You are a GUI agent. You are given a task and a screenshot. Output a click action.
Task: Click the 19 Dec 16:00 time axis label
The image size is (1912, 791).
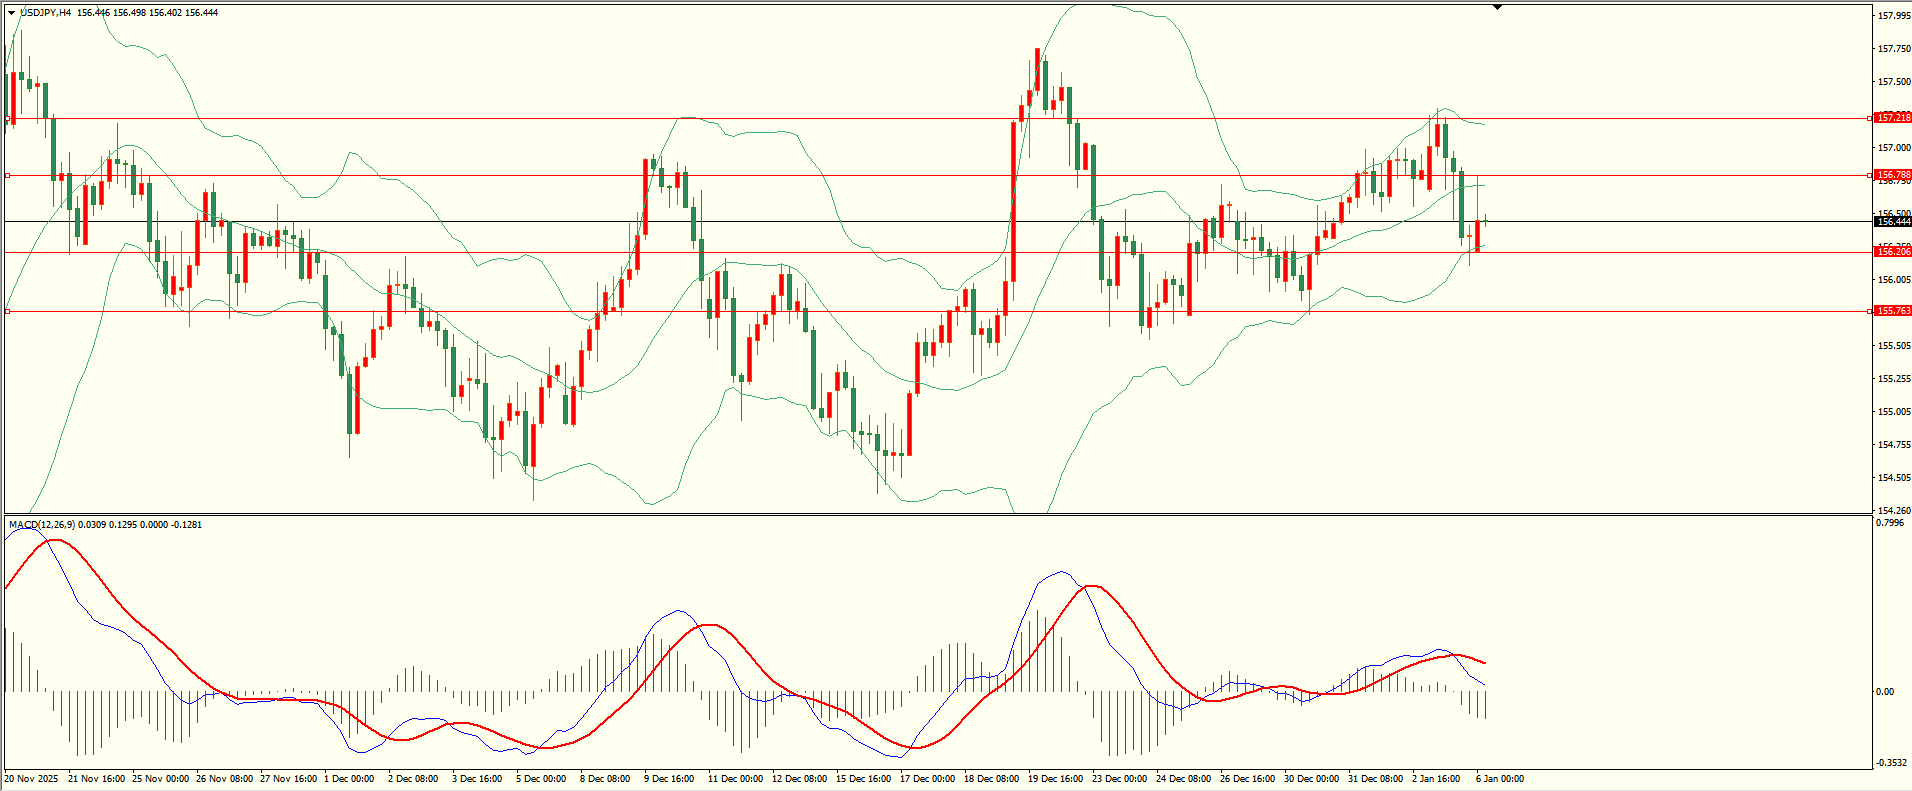[1055, 779]
